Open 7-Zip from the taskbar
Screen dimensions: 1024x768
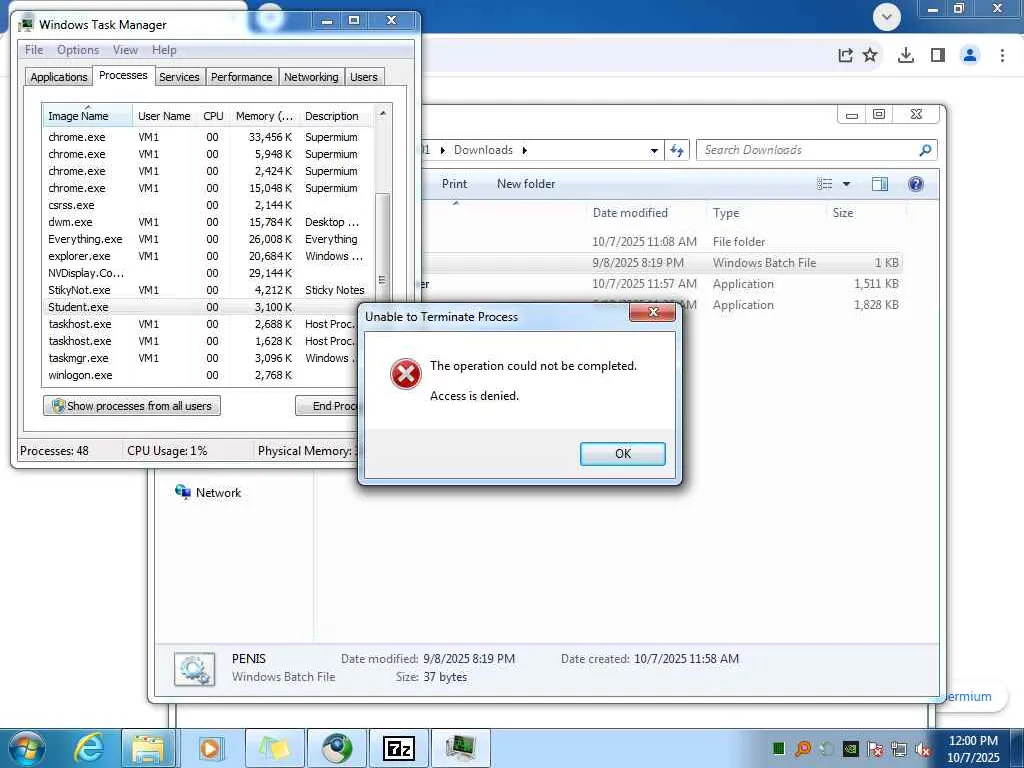[398, 748]
